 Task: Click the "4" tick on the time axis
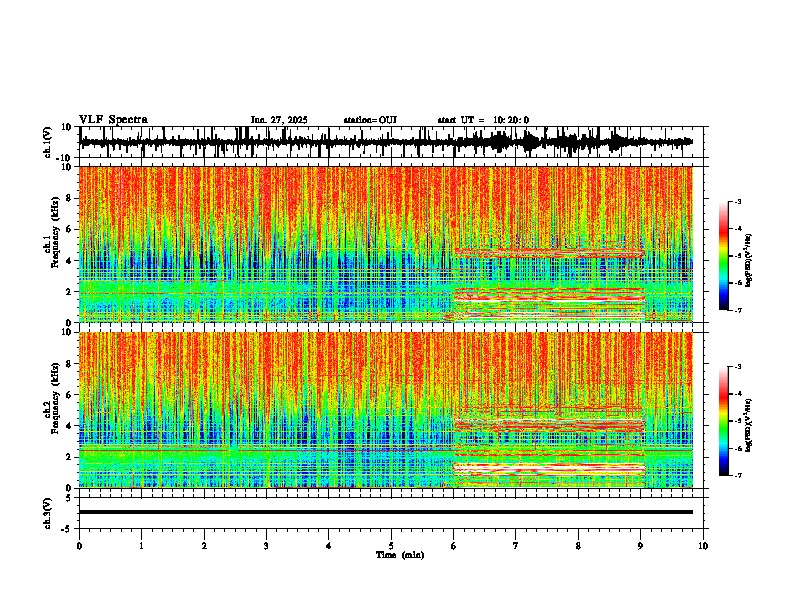[x=329, y=546]
